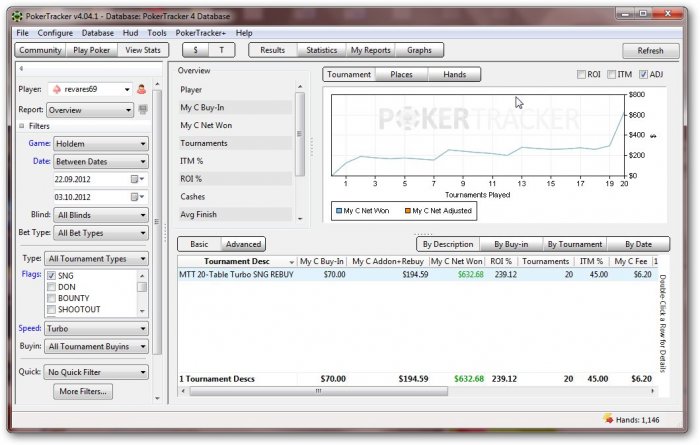The width and height of the screenshot is (700, 445).
Task: Click the left-panel collapse arrow at top
Action: [21, 69]
